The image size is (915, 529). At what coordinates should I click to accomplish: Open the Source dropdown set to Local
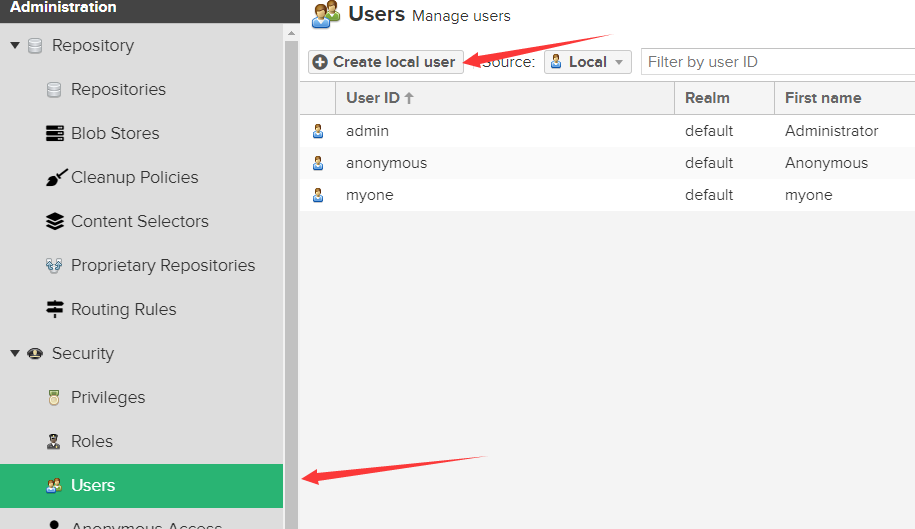pos(588,62)
